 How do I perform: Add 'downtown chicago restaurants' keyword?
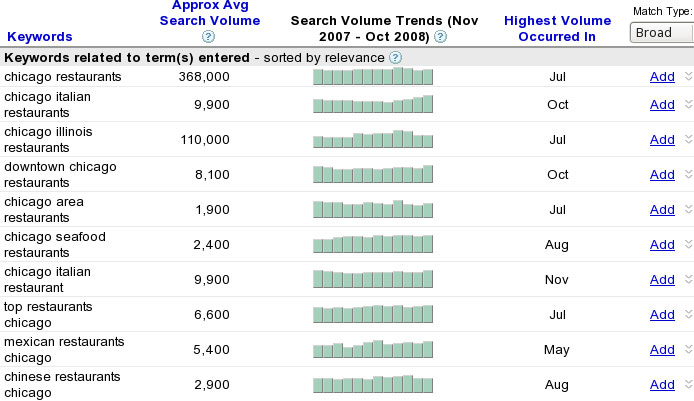click(x=662, y=174)
